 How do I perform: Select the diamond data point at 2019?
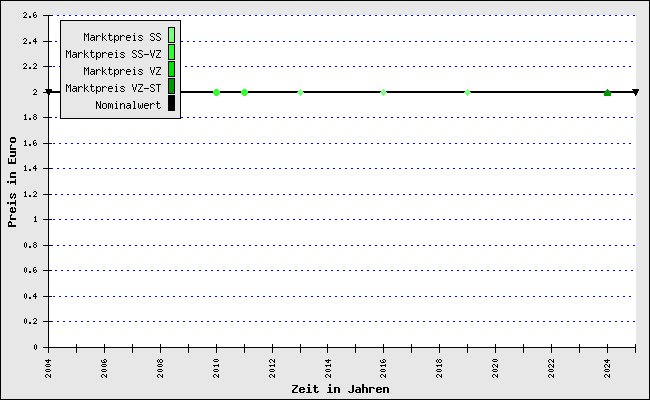[467, 92]
